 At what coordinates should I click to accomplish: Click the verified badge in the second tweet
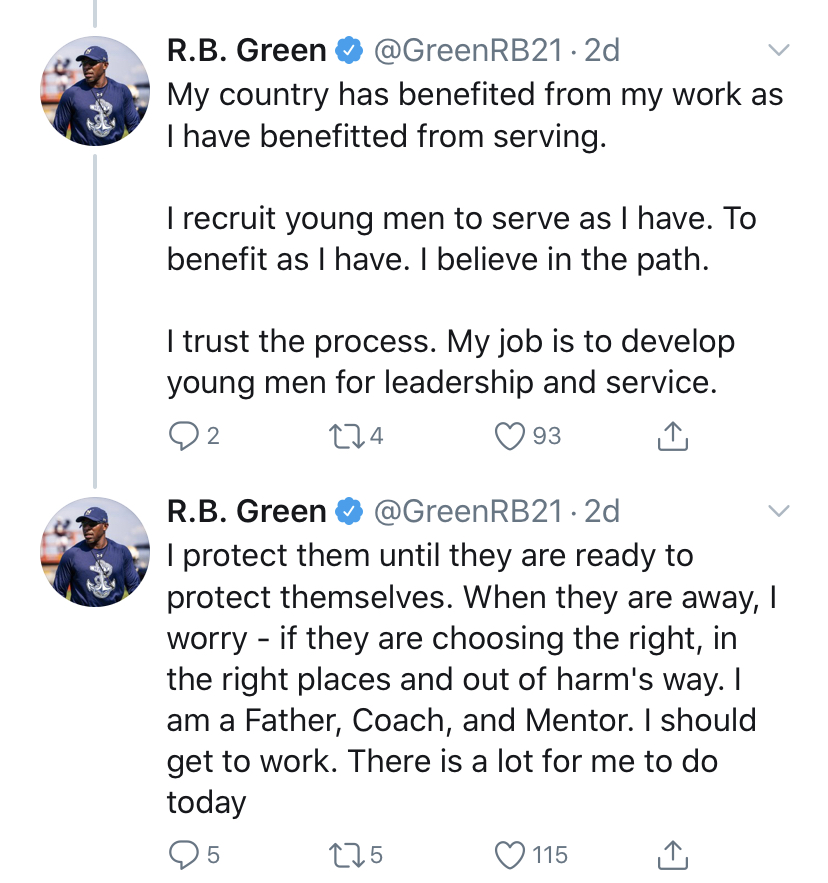click(x=349, y=512)
